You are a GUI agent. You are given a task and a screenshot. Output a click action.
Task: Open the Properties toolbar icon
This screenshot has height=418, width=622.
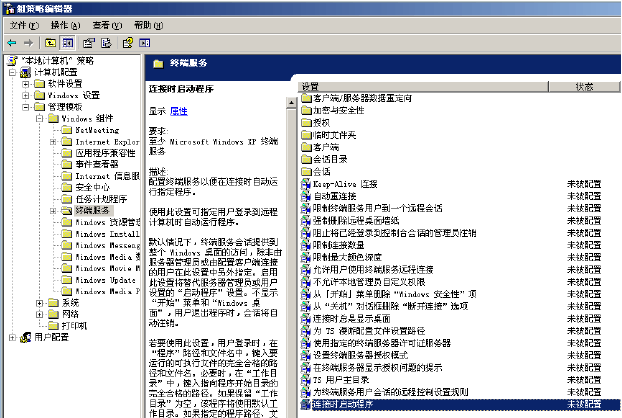89,43
